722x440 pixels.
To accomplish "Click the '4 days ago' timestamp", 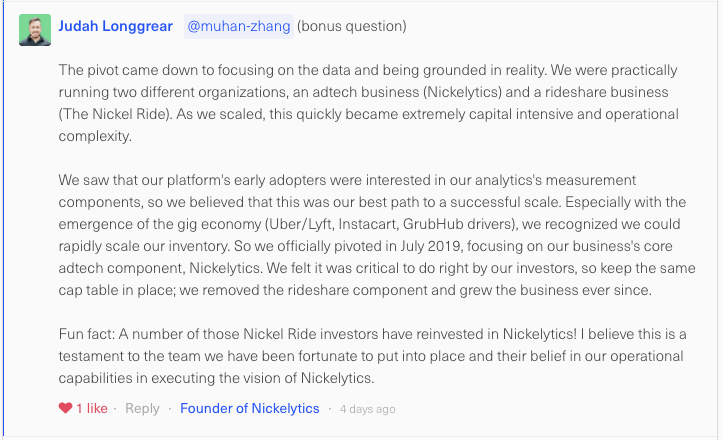I will [x=367, y=409].
